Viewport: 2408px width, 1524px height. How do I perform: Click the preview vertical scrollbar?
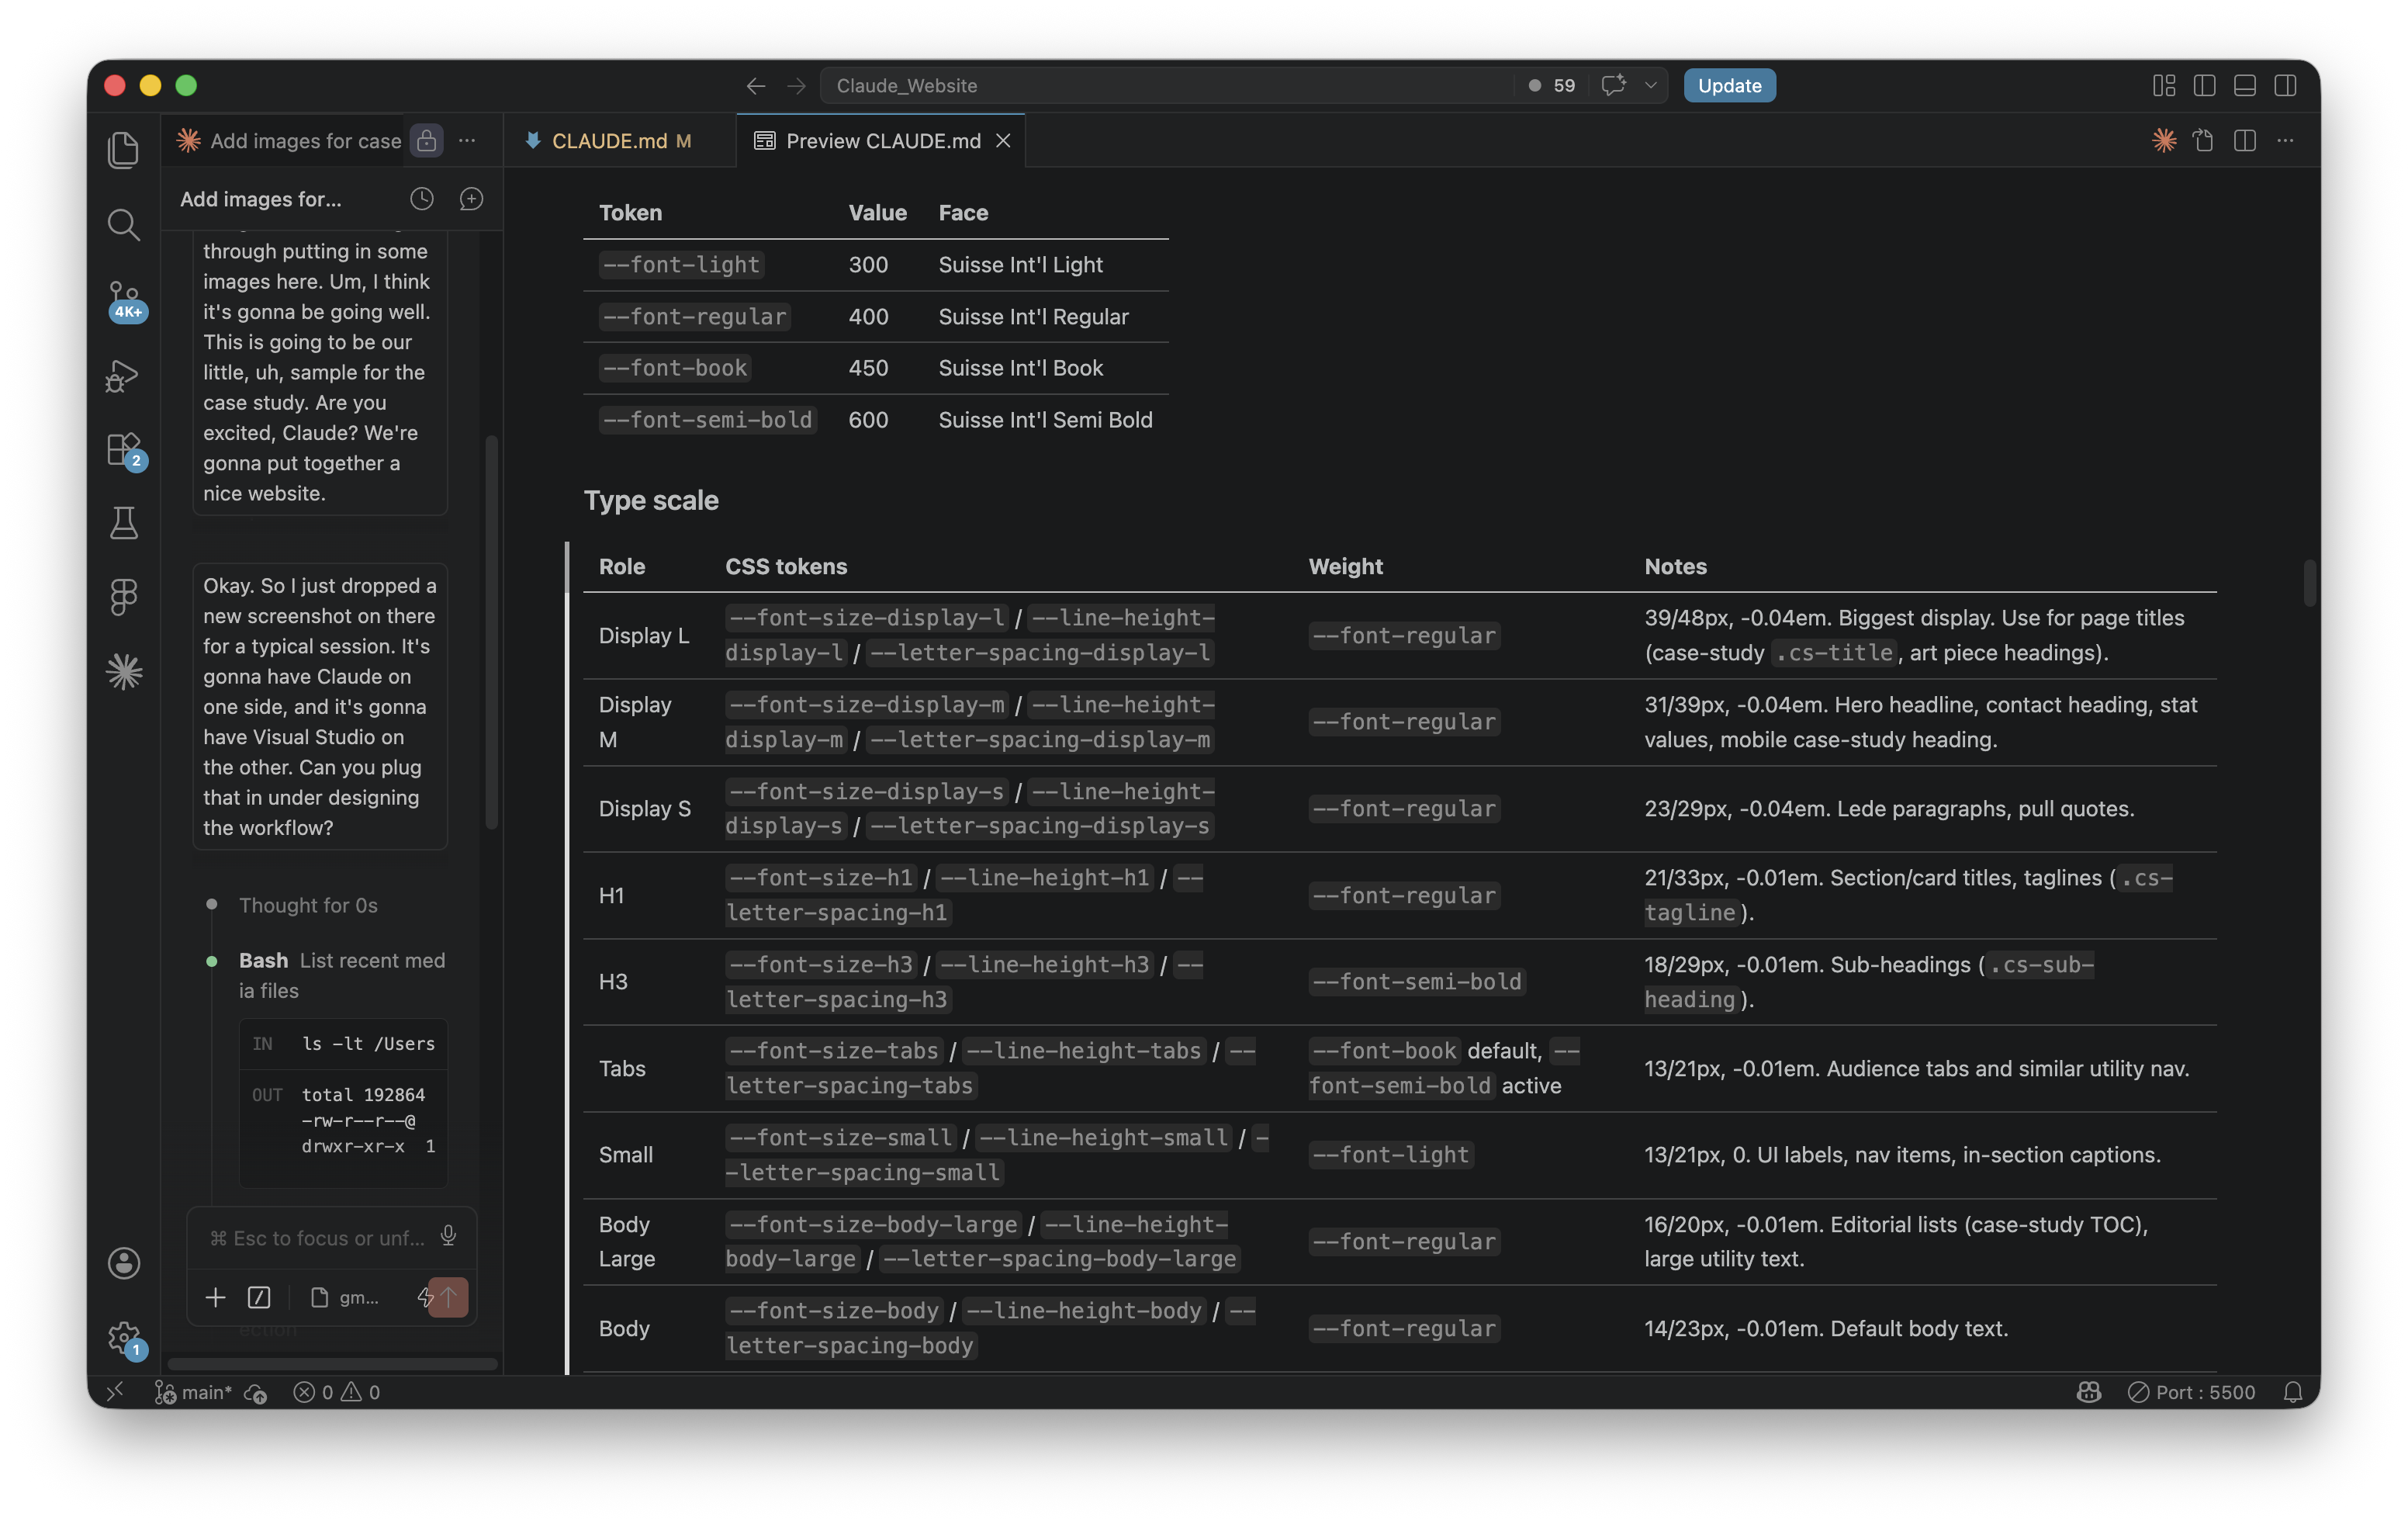pyautogui.click(x=2310, y=583)
